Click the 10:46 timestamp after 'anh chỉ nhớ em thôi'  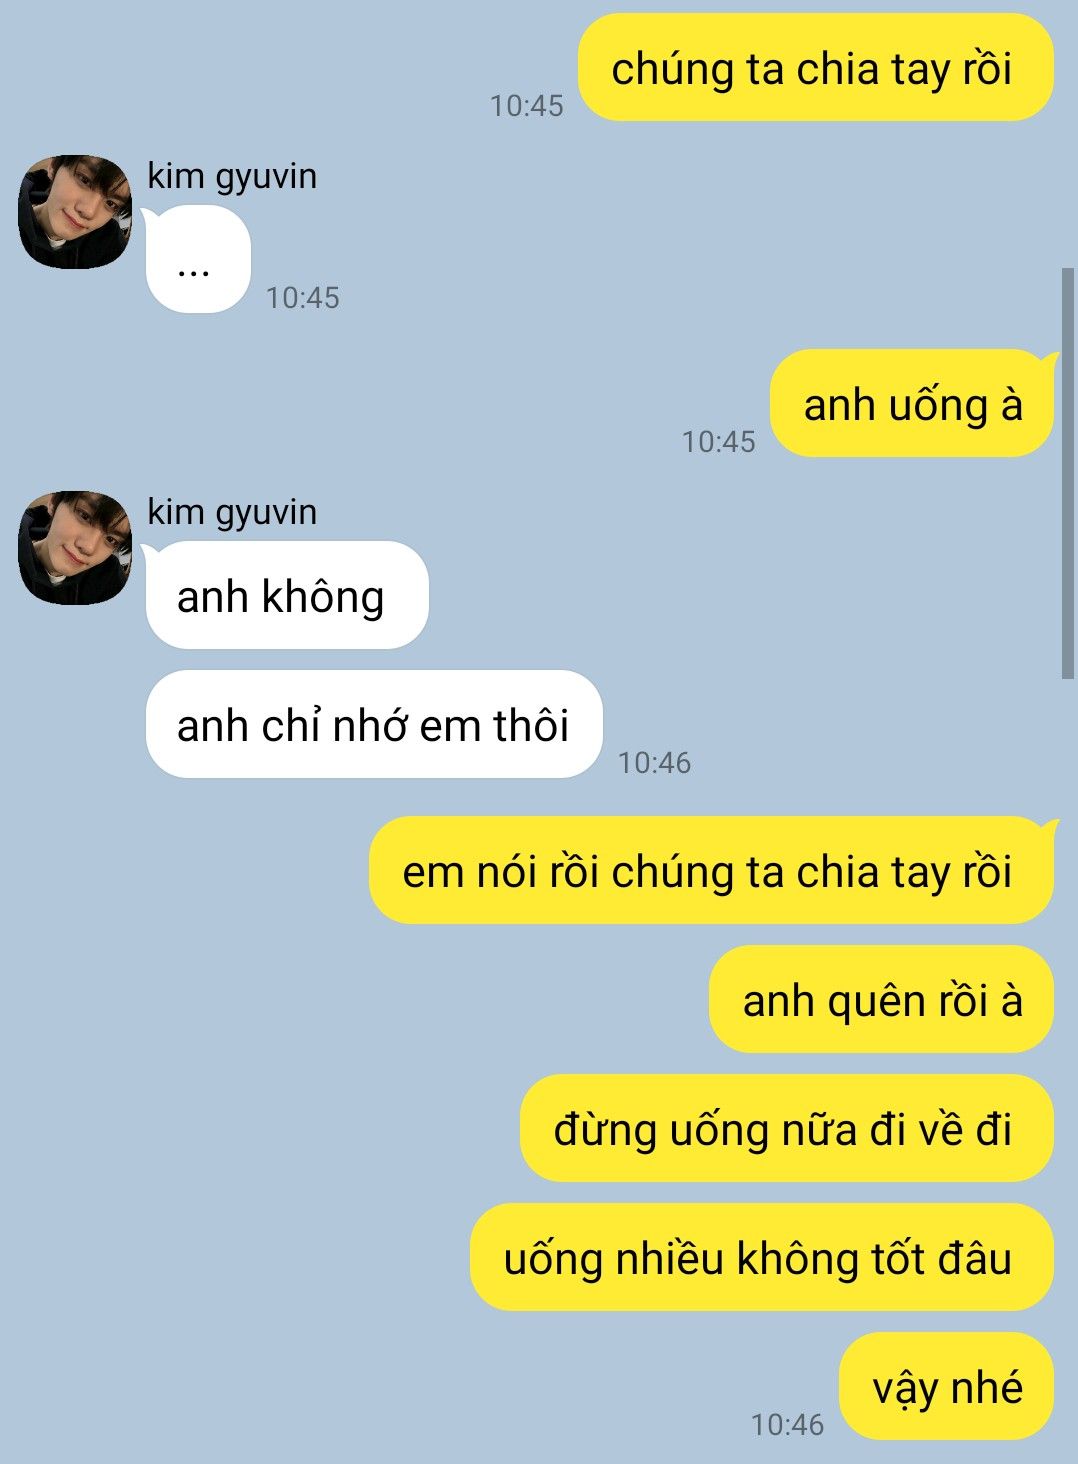coord(654,762)
